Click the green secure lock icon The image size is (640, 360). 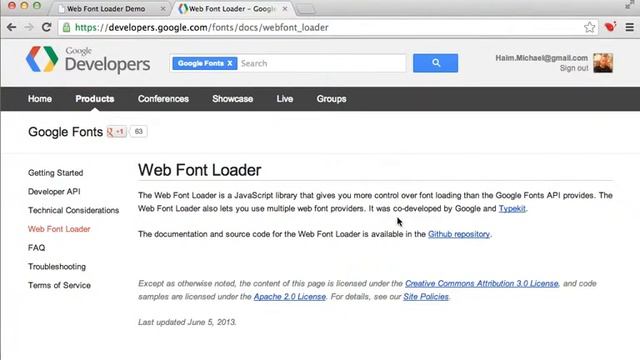(66, 27)
